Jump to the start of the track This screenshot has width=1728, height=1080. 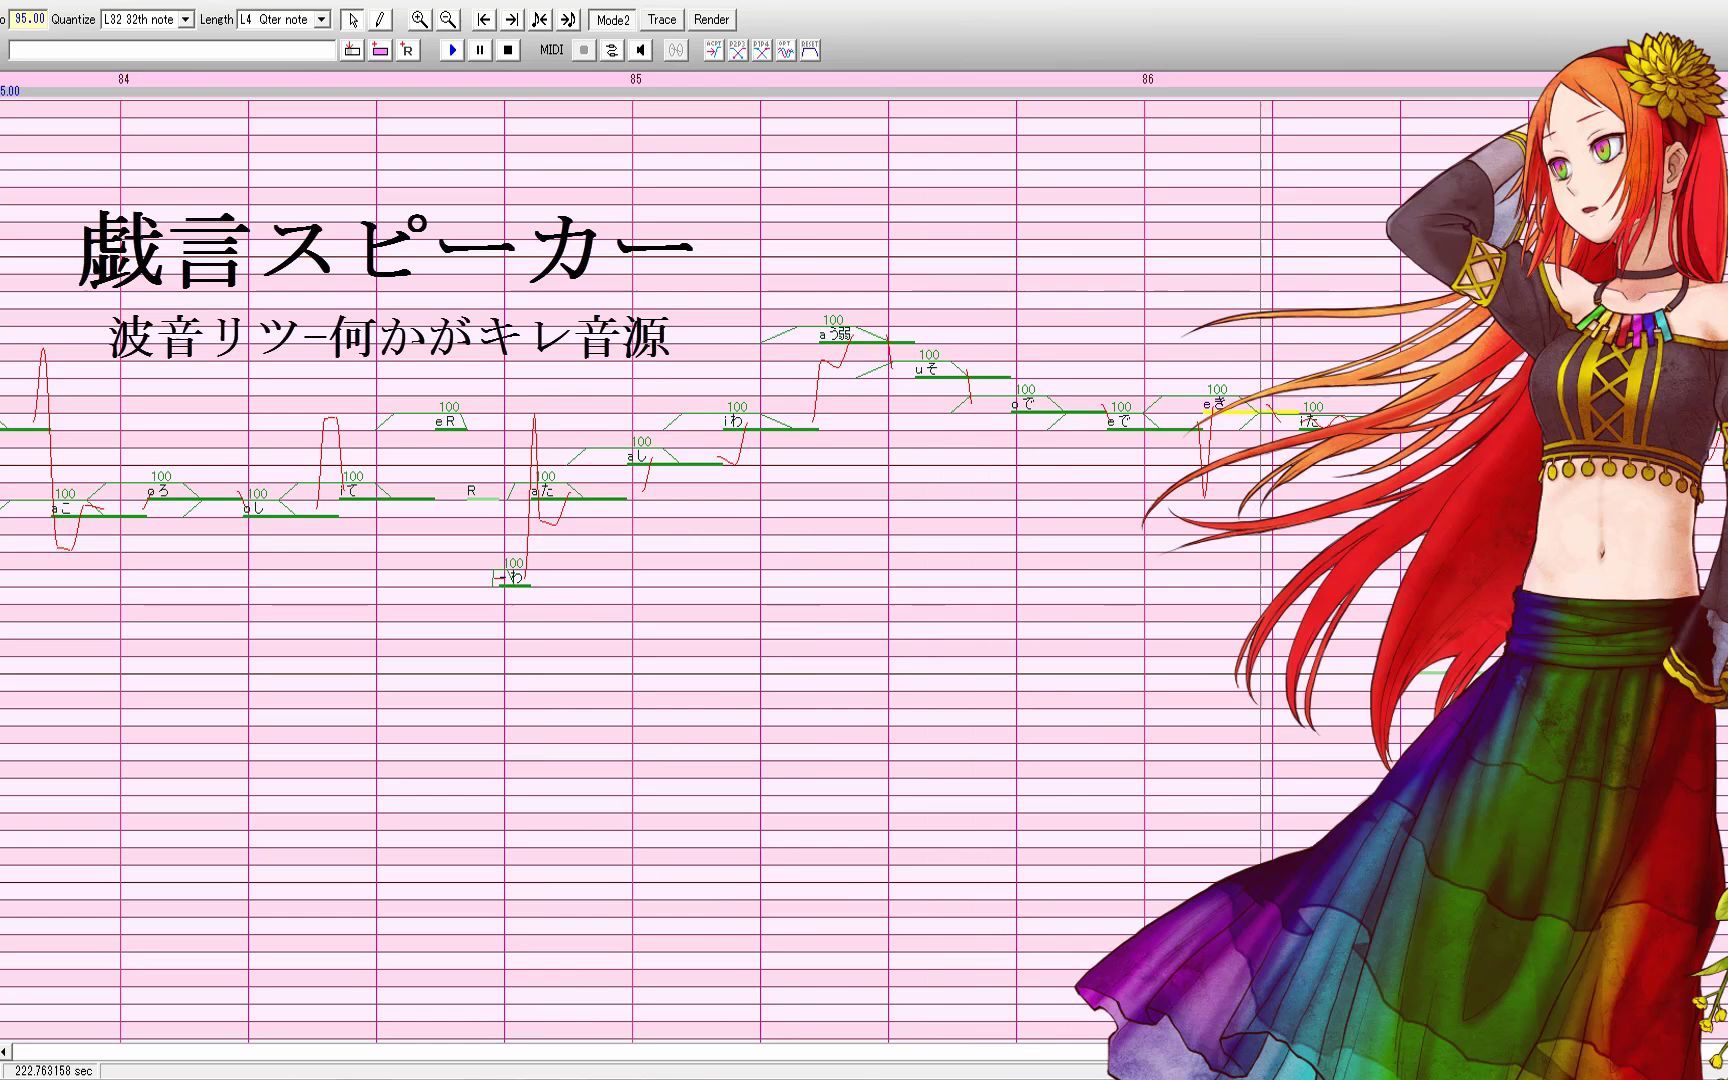484,20
